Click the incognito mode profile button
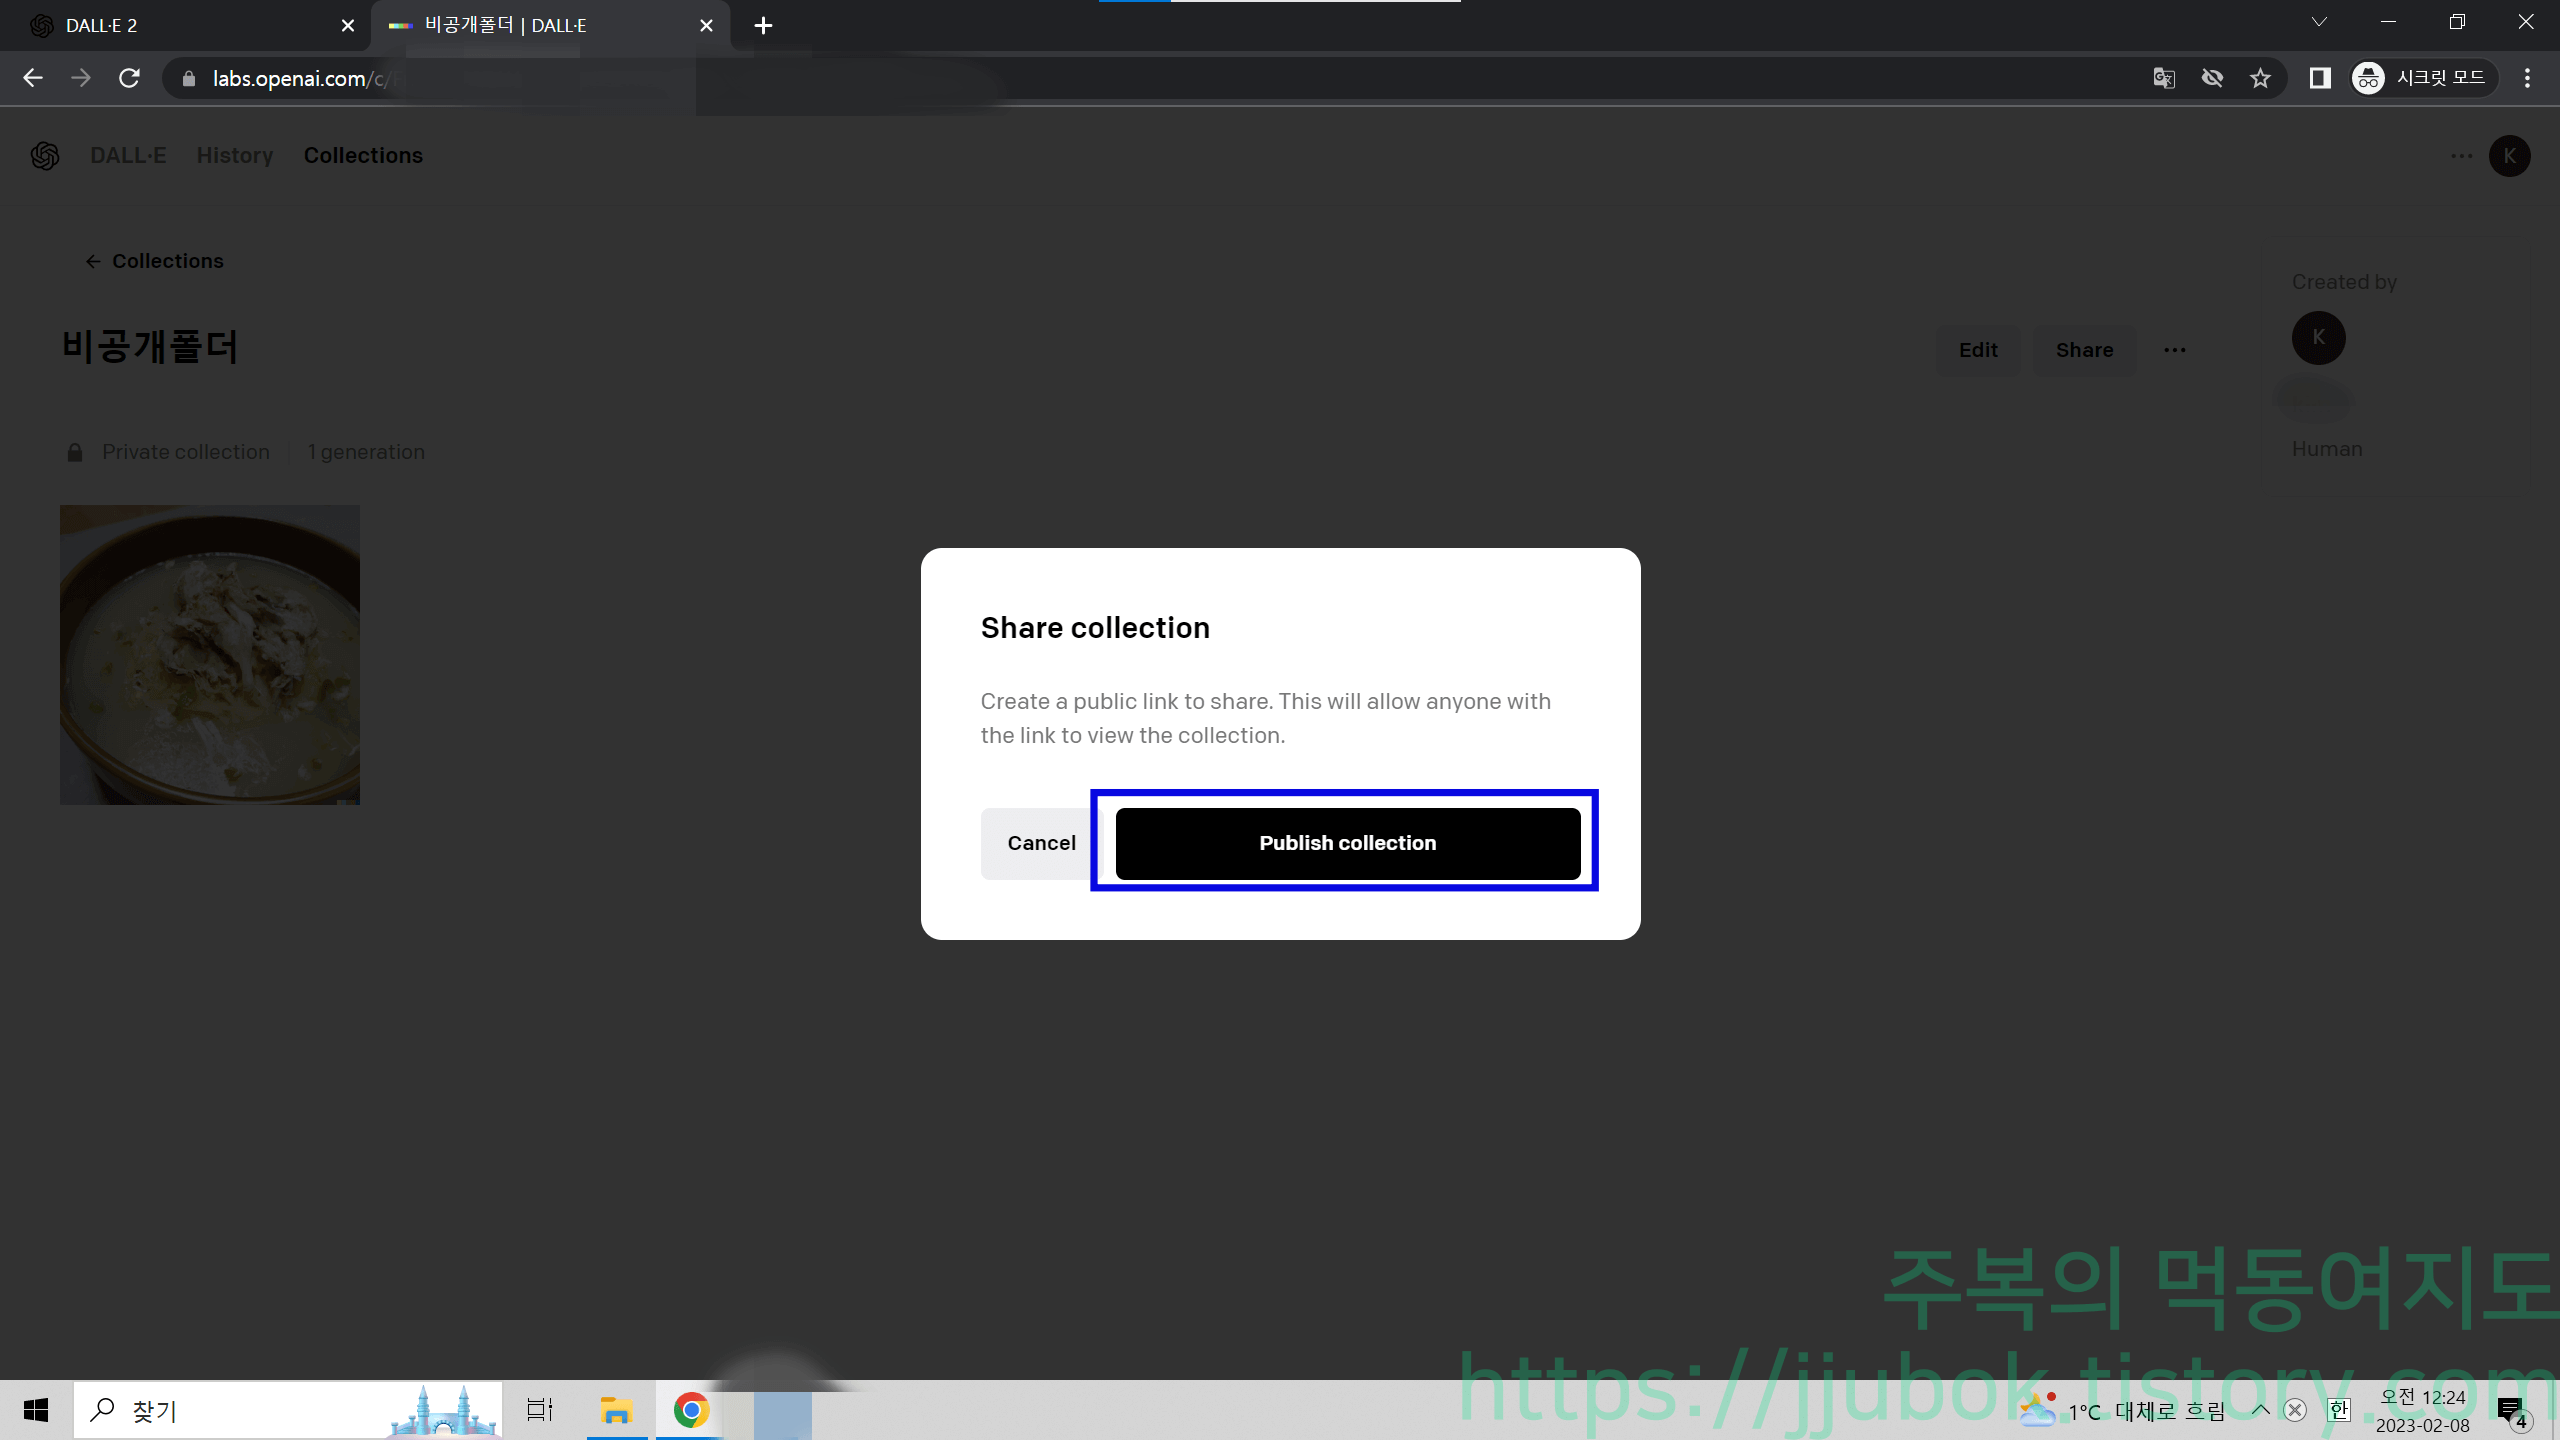This screenshot has width=2560, height=1440. tap(2423, 78)
